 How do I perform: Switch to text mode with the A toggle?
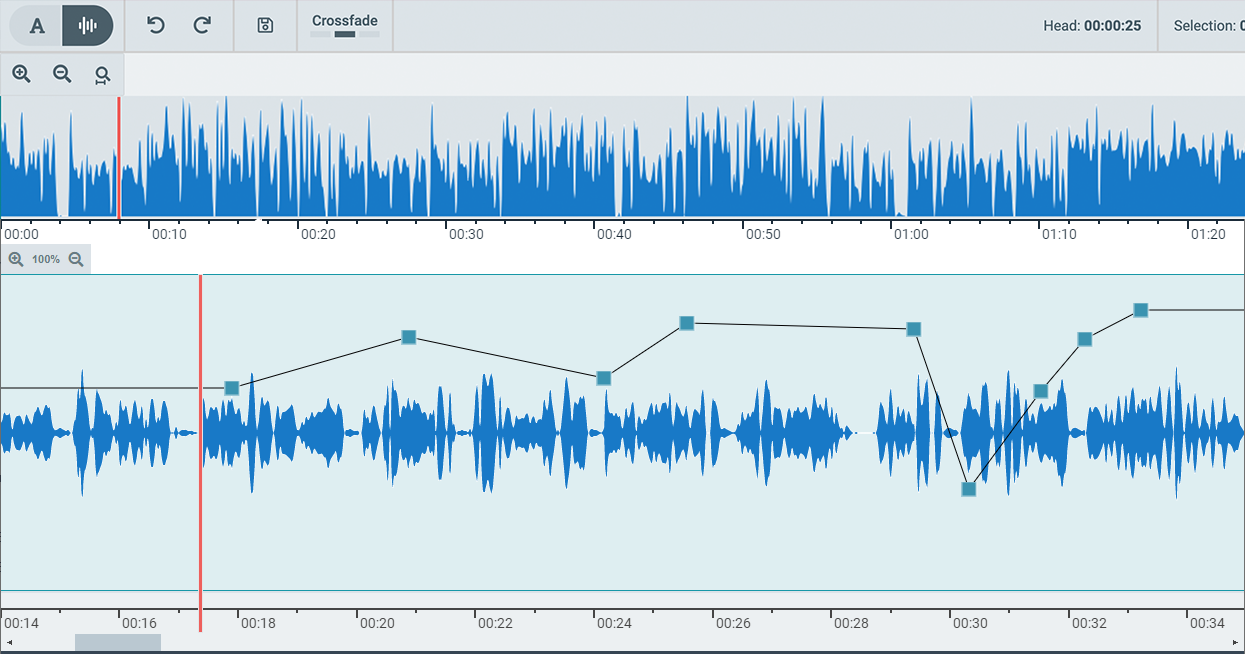(37, 26)
